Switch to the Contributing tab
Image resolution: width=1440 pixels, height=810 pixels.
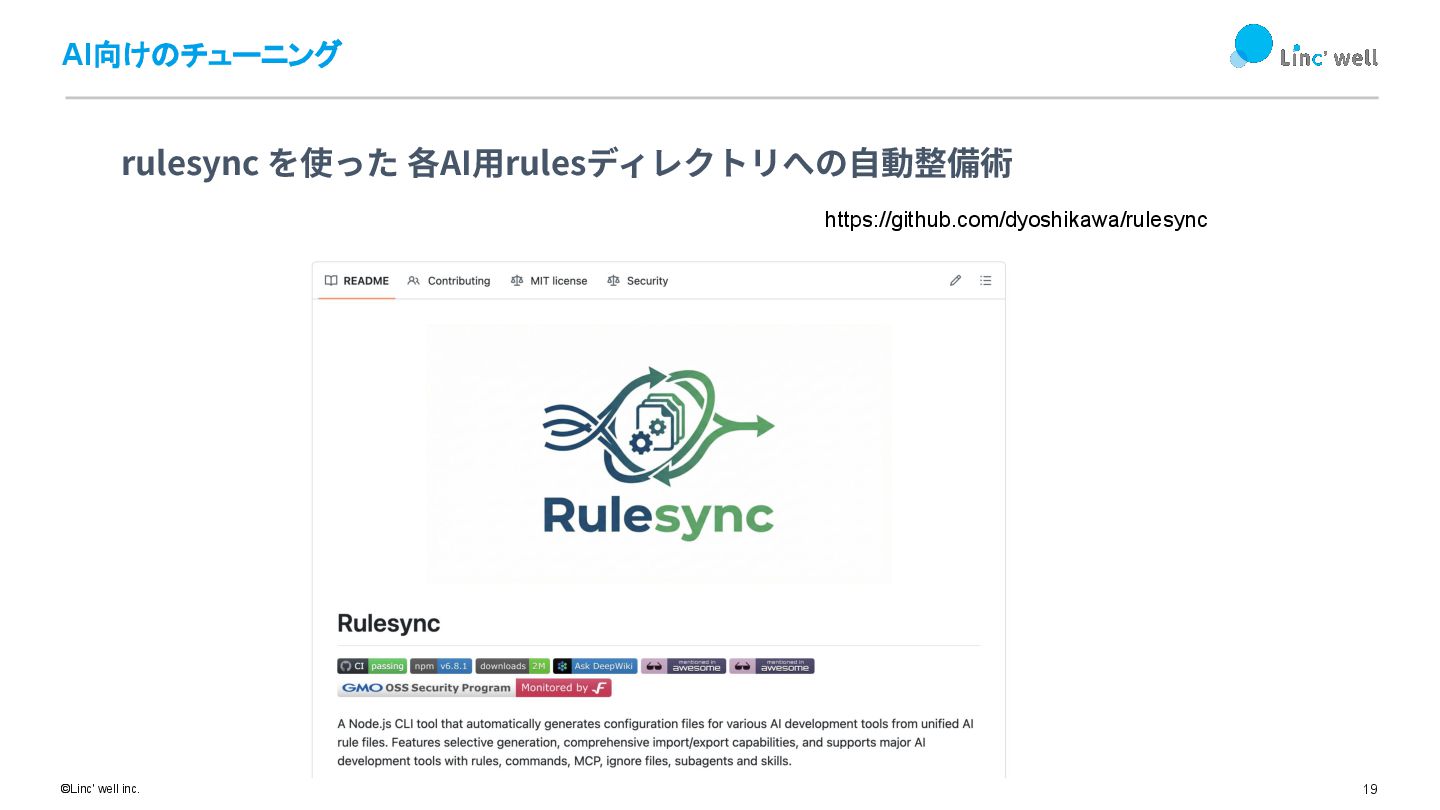[449, 281]
